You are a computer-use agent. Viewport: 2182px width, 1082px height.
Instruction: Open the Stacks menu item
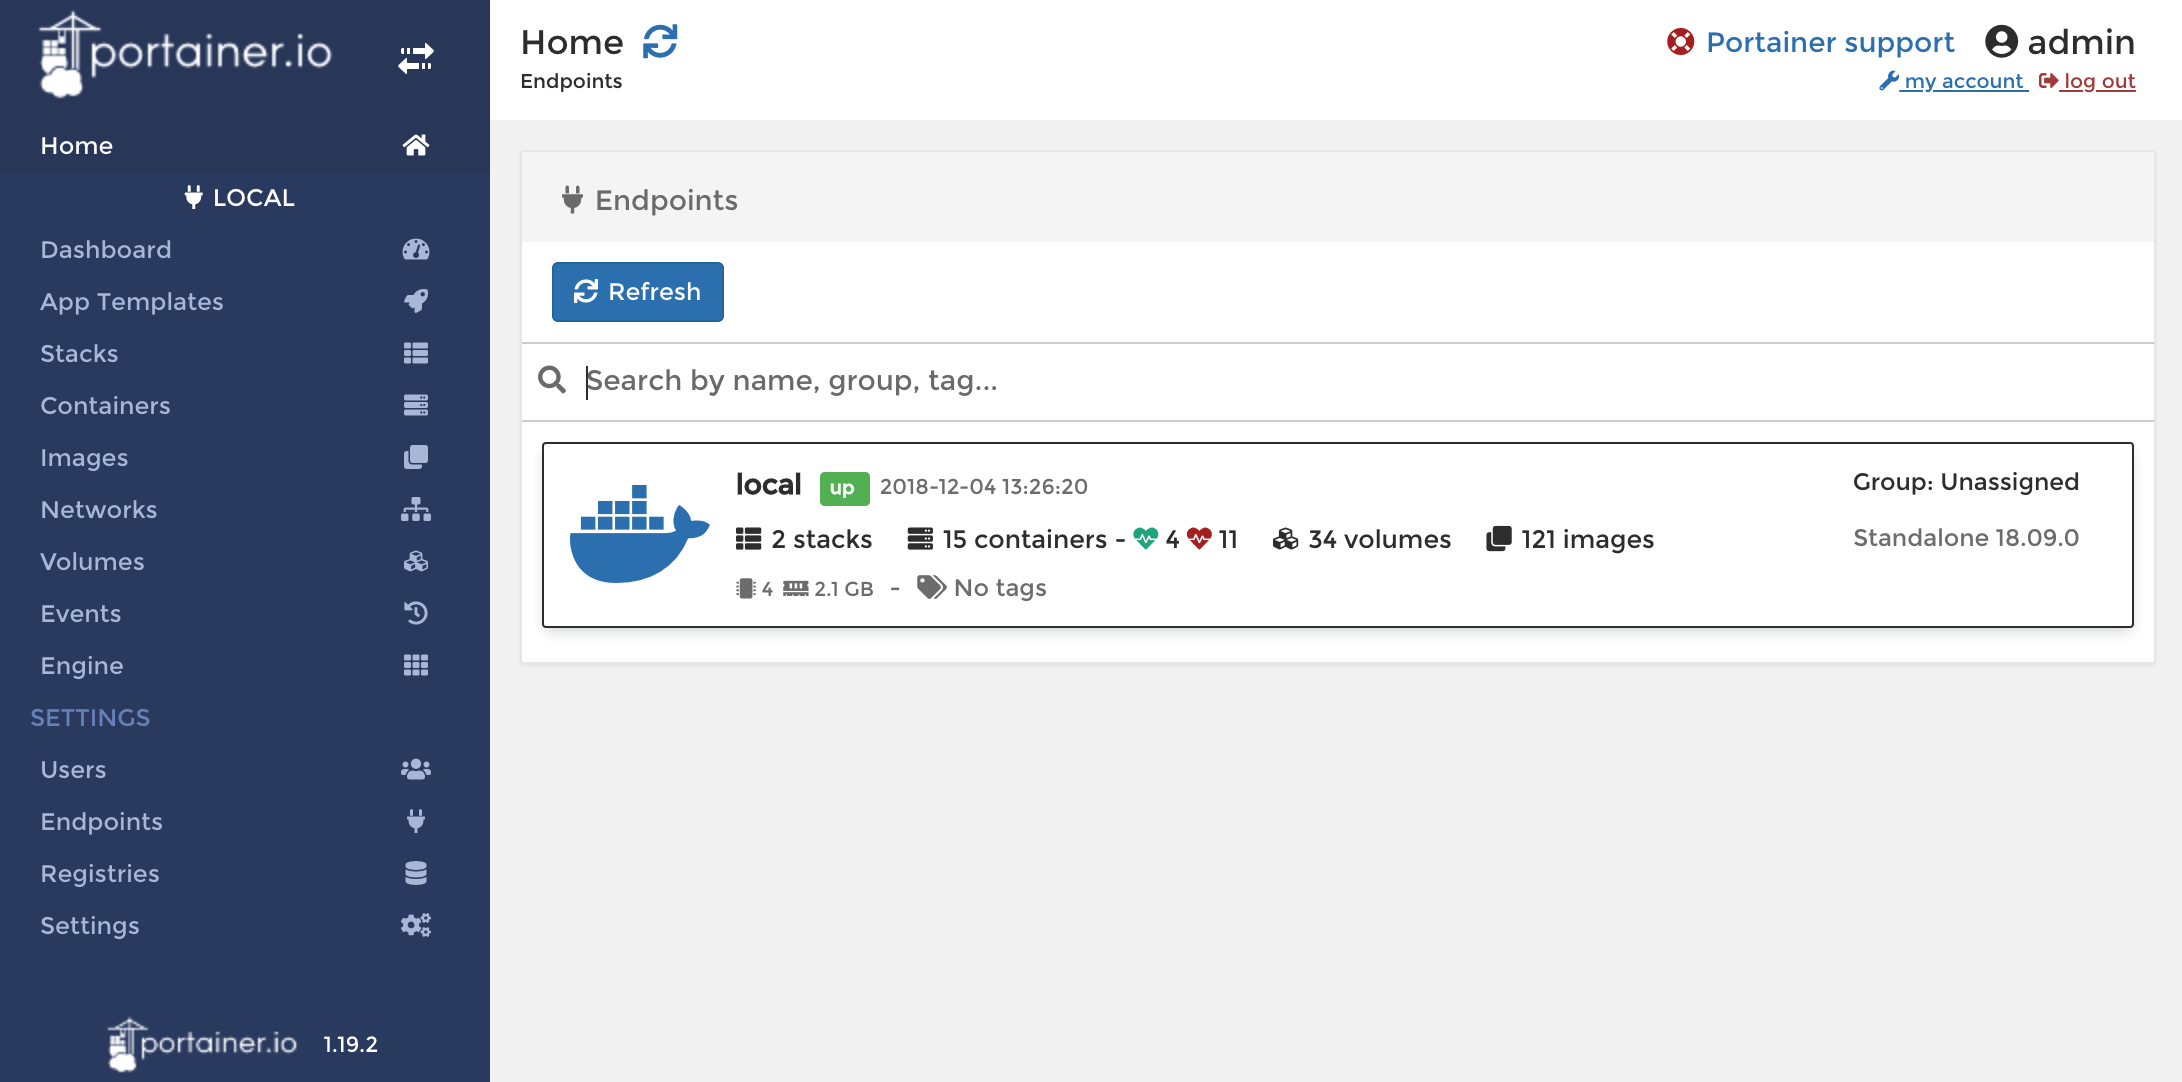tap(79, 354)
